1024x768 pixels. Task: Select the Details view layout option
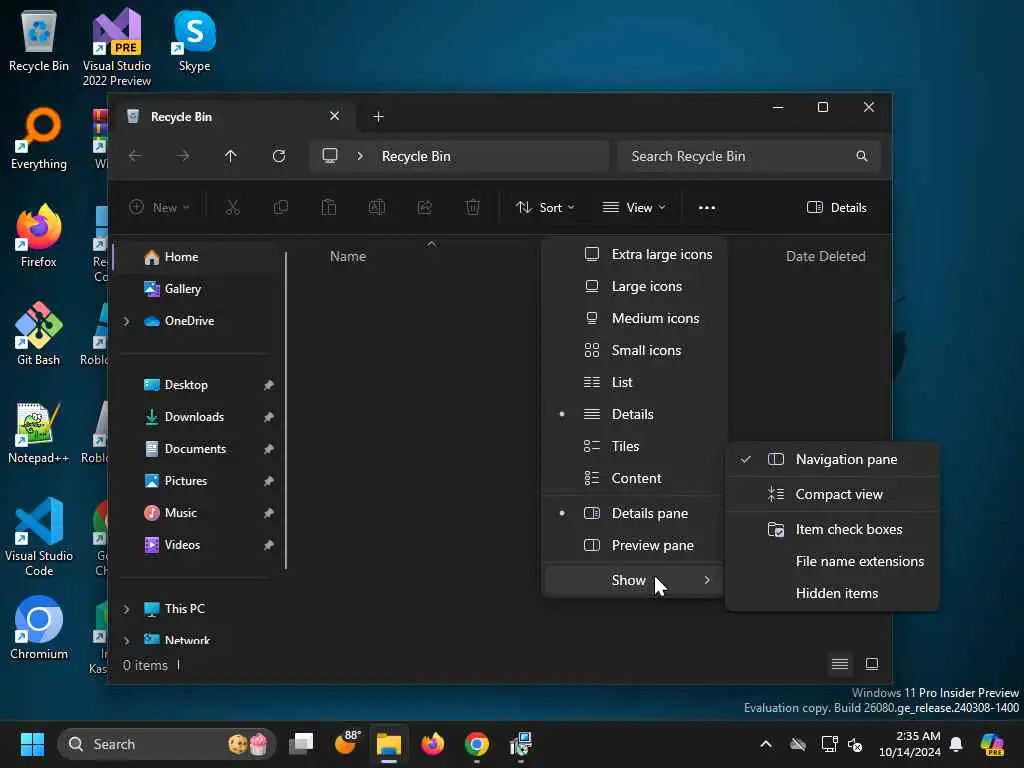coord(634,414)
